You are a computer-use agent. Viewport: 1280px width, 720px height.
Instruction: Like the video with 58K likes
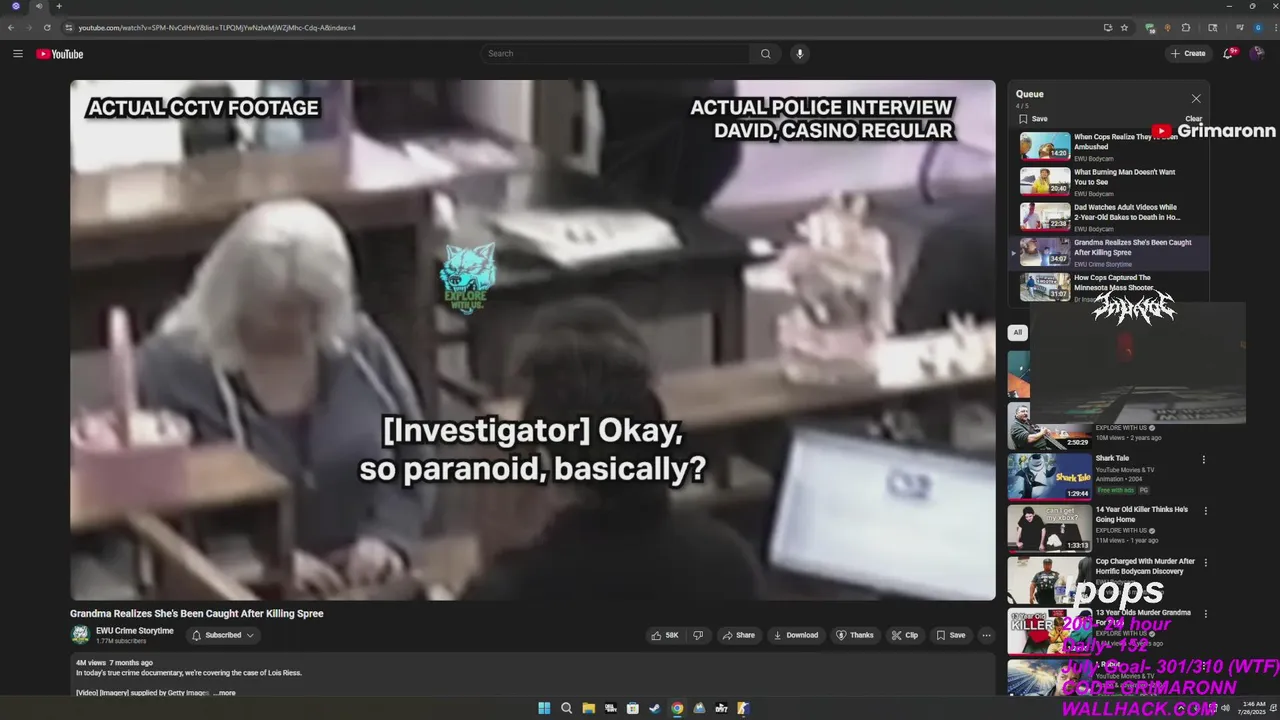pos(665,635)
